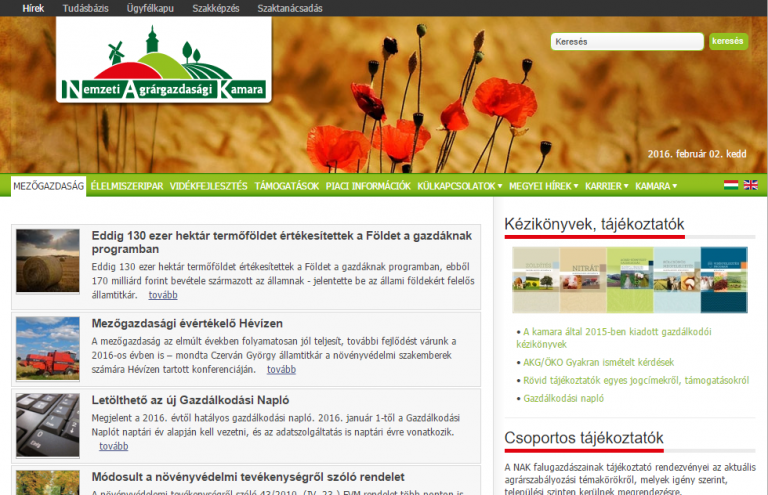Click the Hungarian flag language icon
This screenshot has width=768, height=495.
point(731,185)
